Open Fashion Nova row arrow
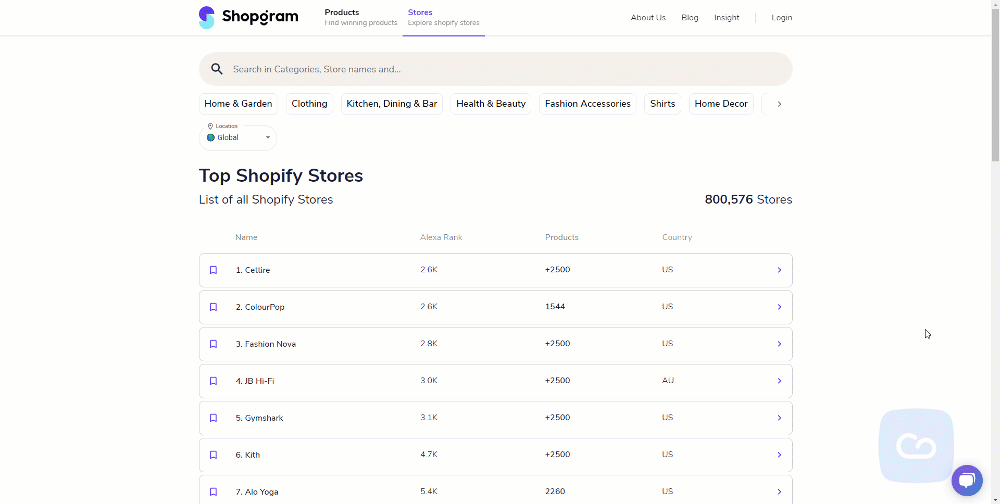Viewport: 1000px width, 504px height. tap(779, 345)
